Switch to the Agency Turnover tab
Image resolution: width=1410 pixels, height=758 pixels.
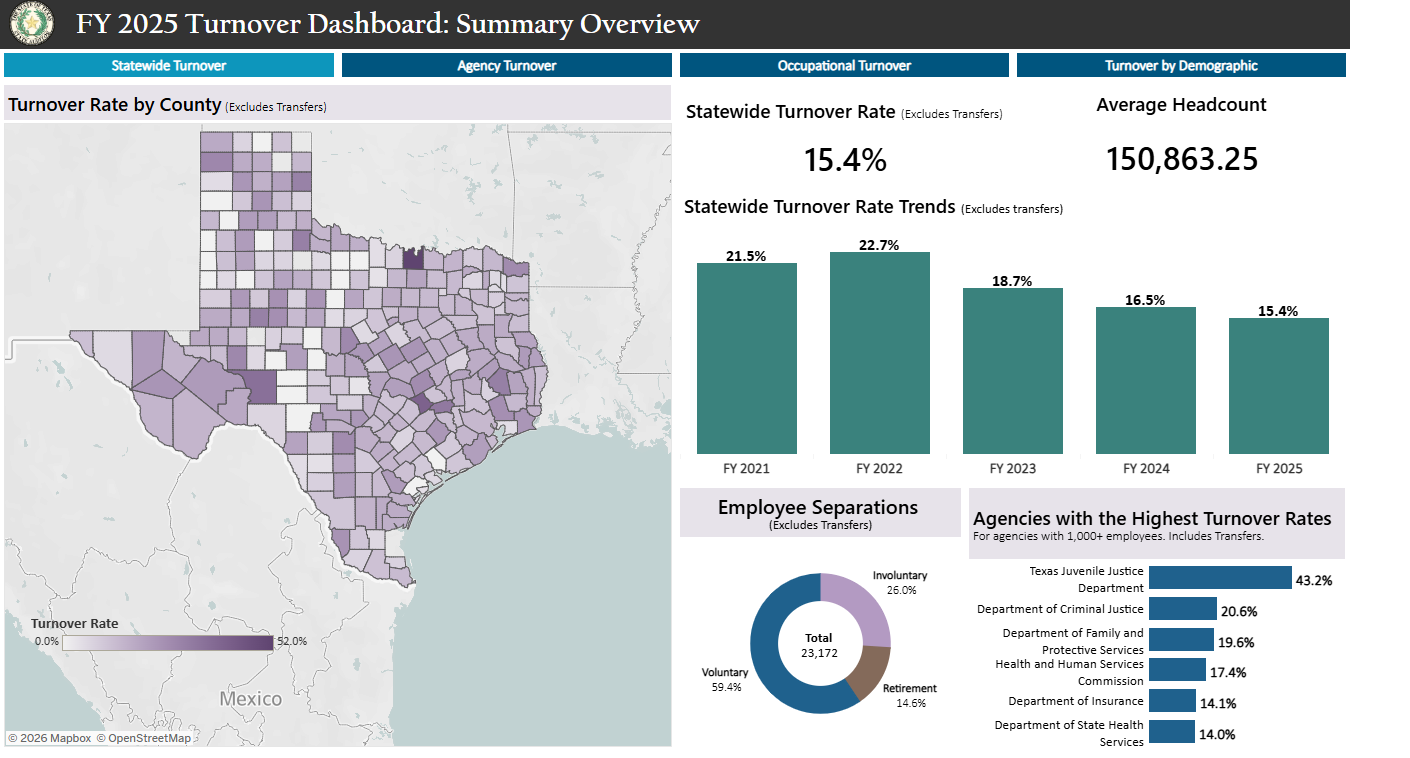coord(506,65)
